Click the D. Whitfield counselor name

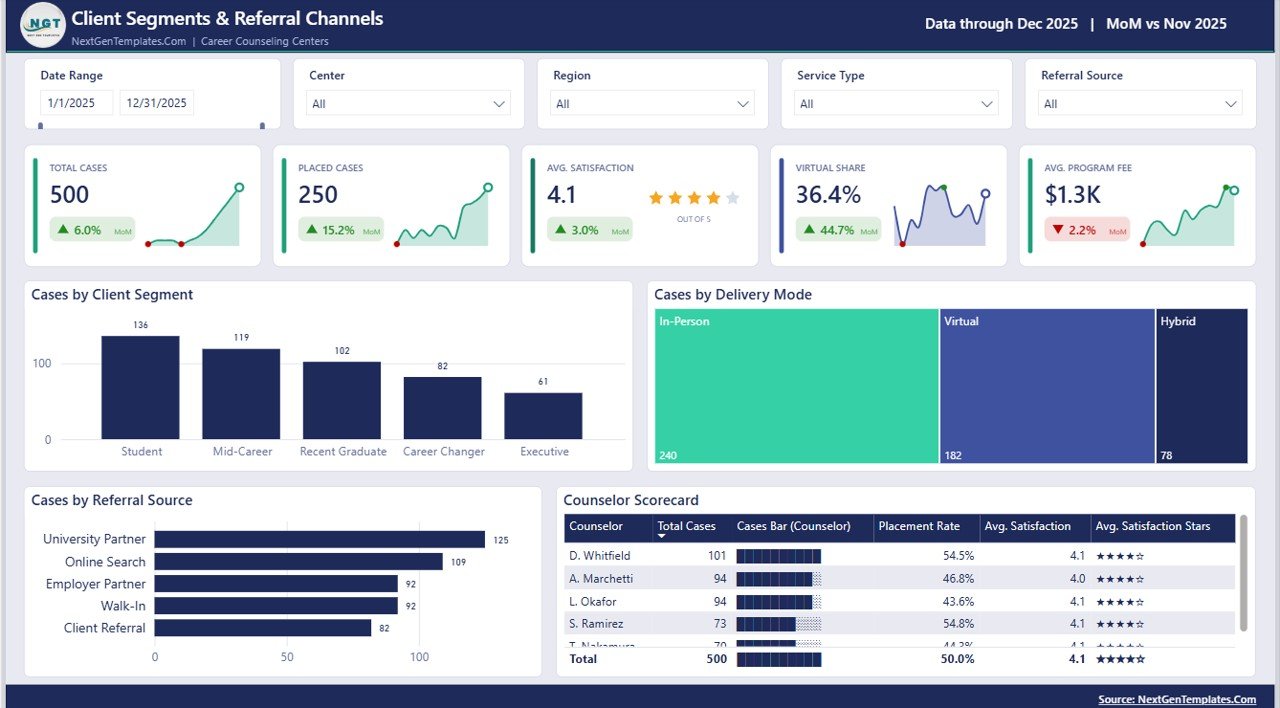tap(599, 555)
